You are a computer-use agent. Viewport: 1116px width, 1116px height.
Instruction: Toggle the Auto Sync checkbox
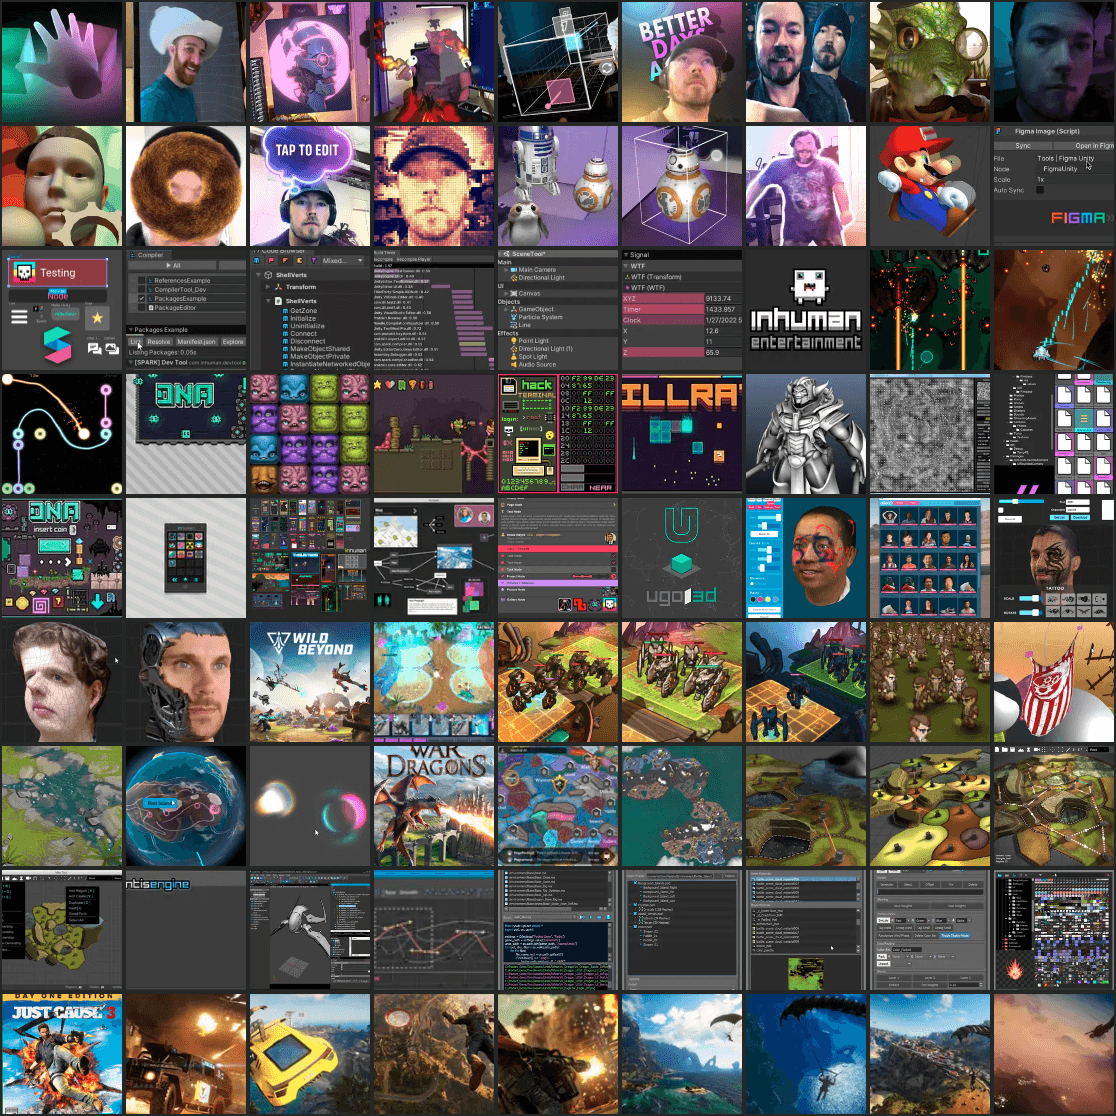coord(1039,190)
